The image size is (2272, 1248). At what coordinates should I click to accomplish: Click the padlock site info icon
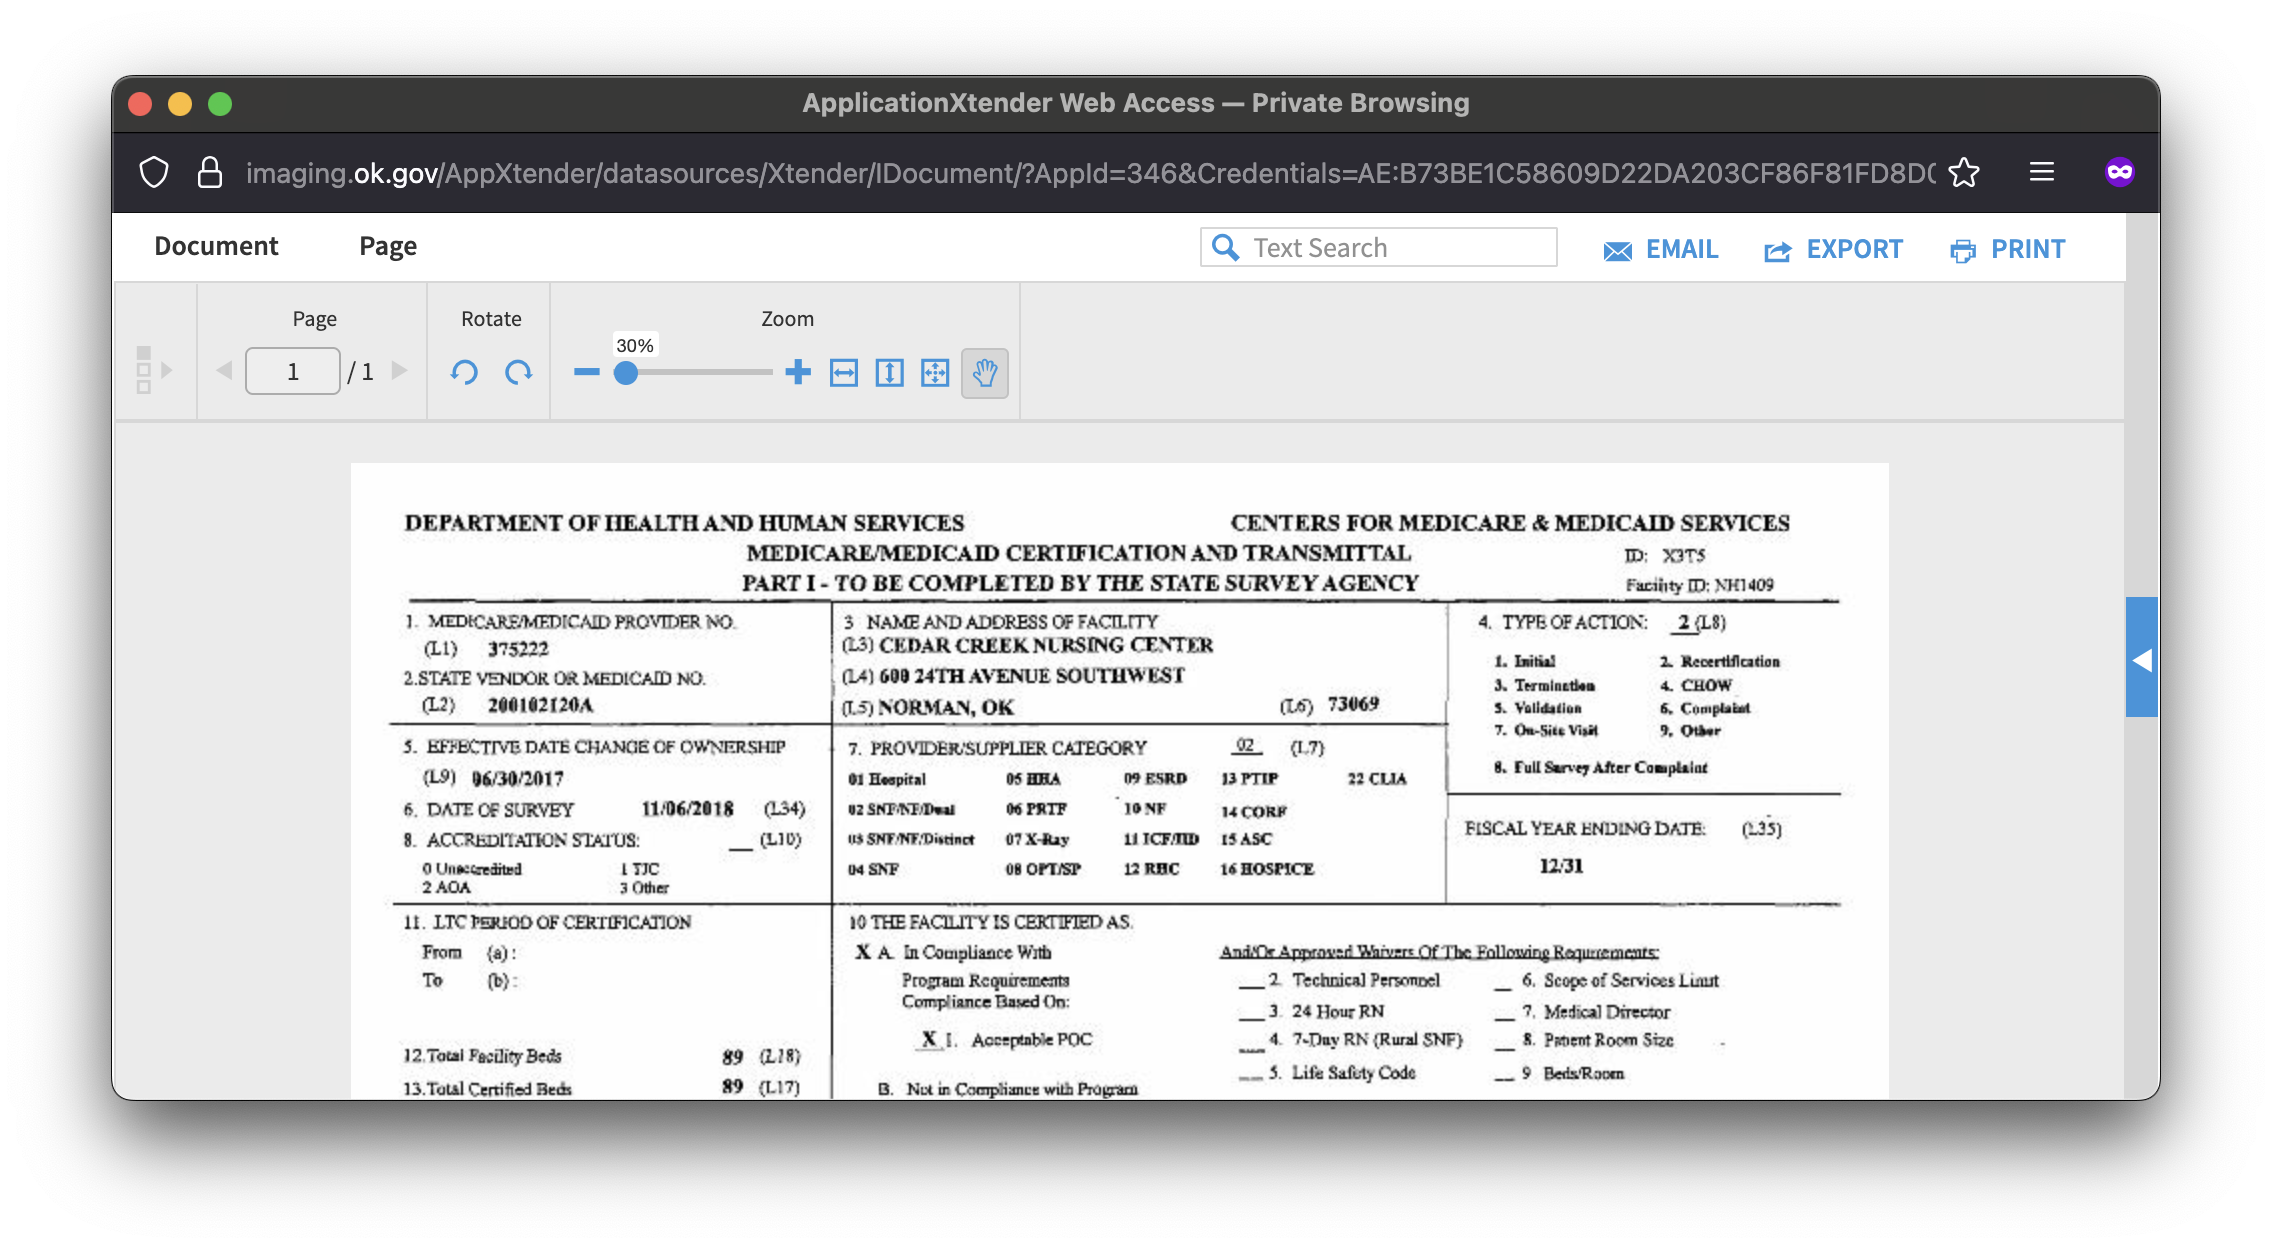(x=209, y=173)
